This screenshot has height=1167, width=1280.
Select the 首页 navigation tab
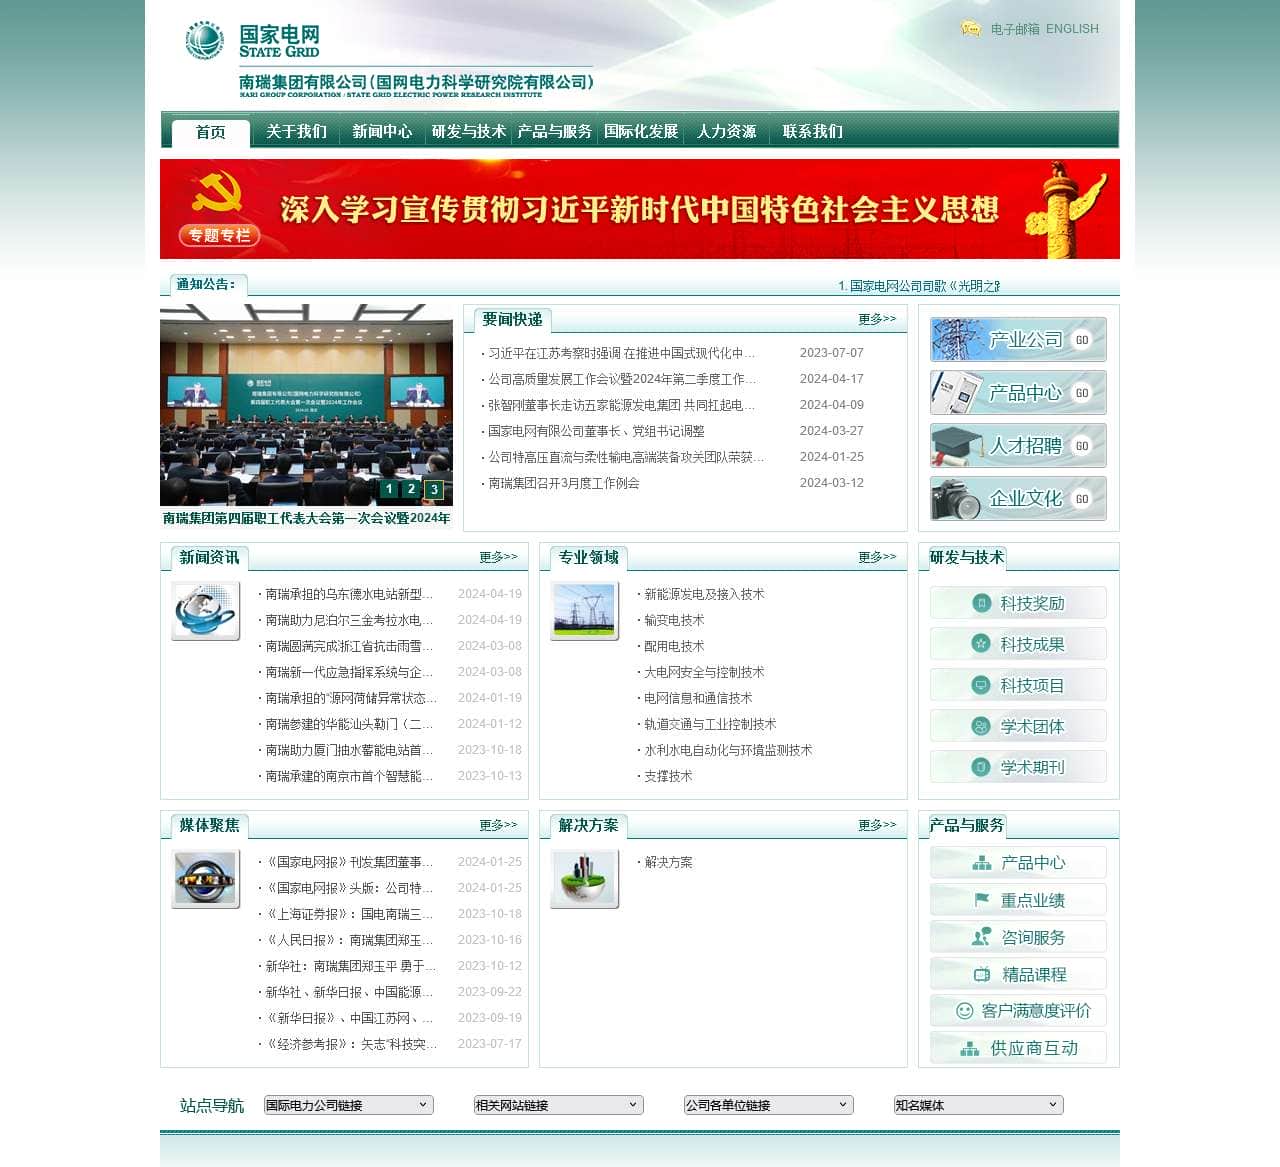pos(211,132)
